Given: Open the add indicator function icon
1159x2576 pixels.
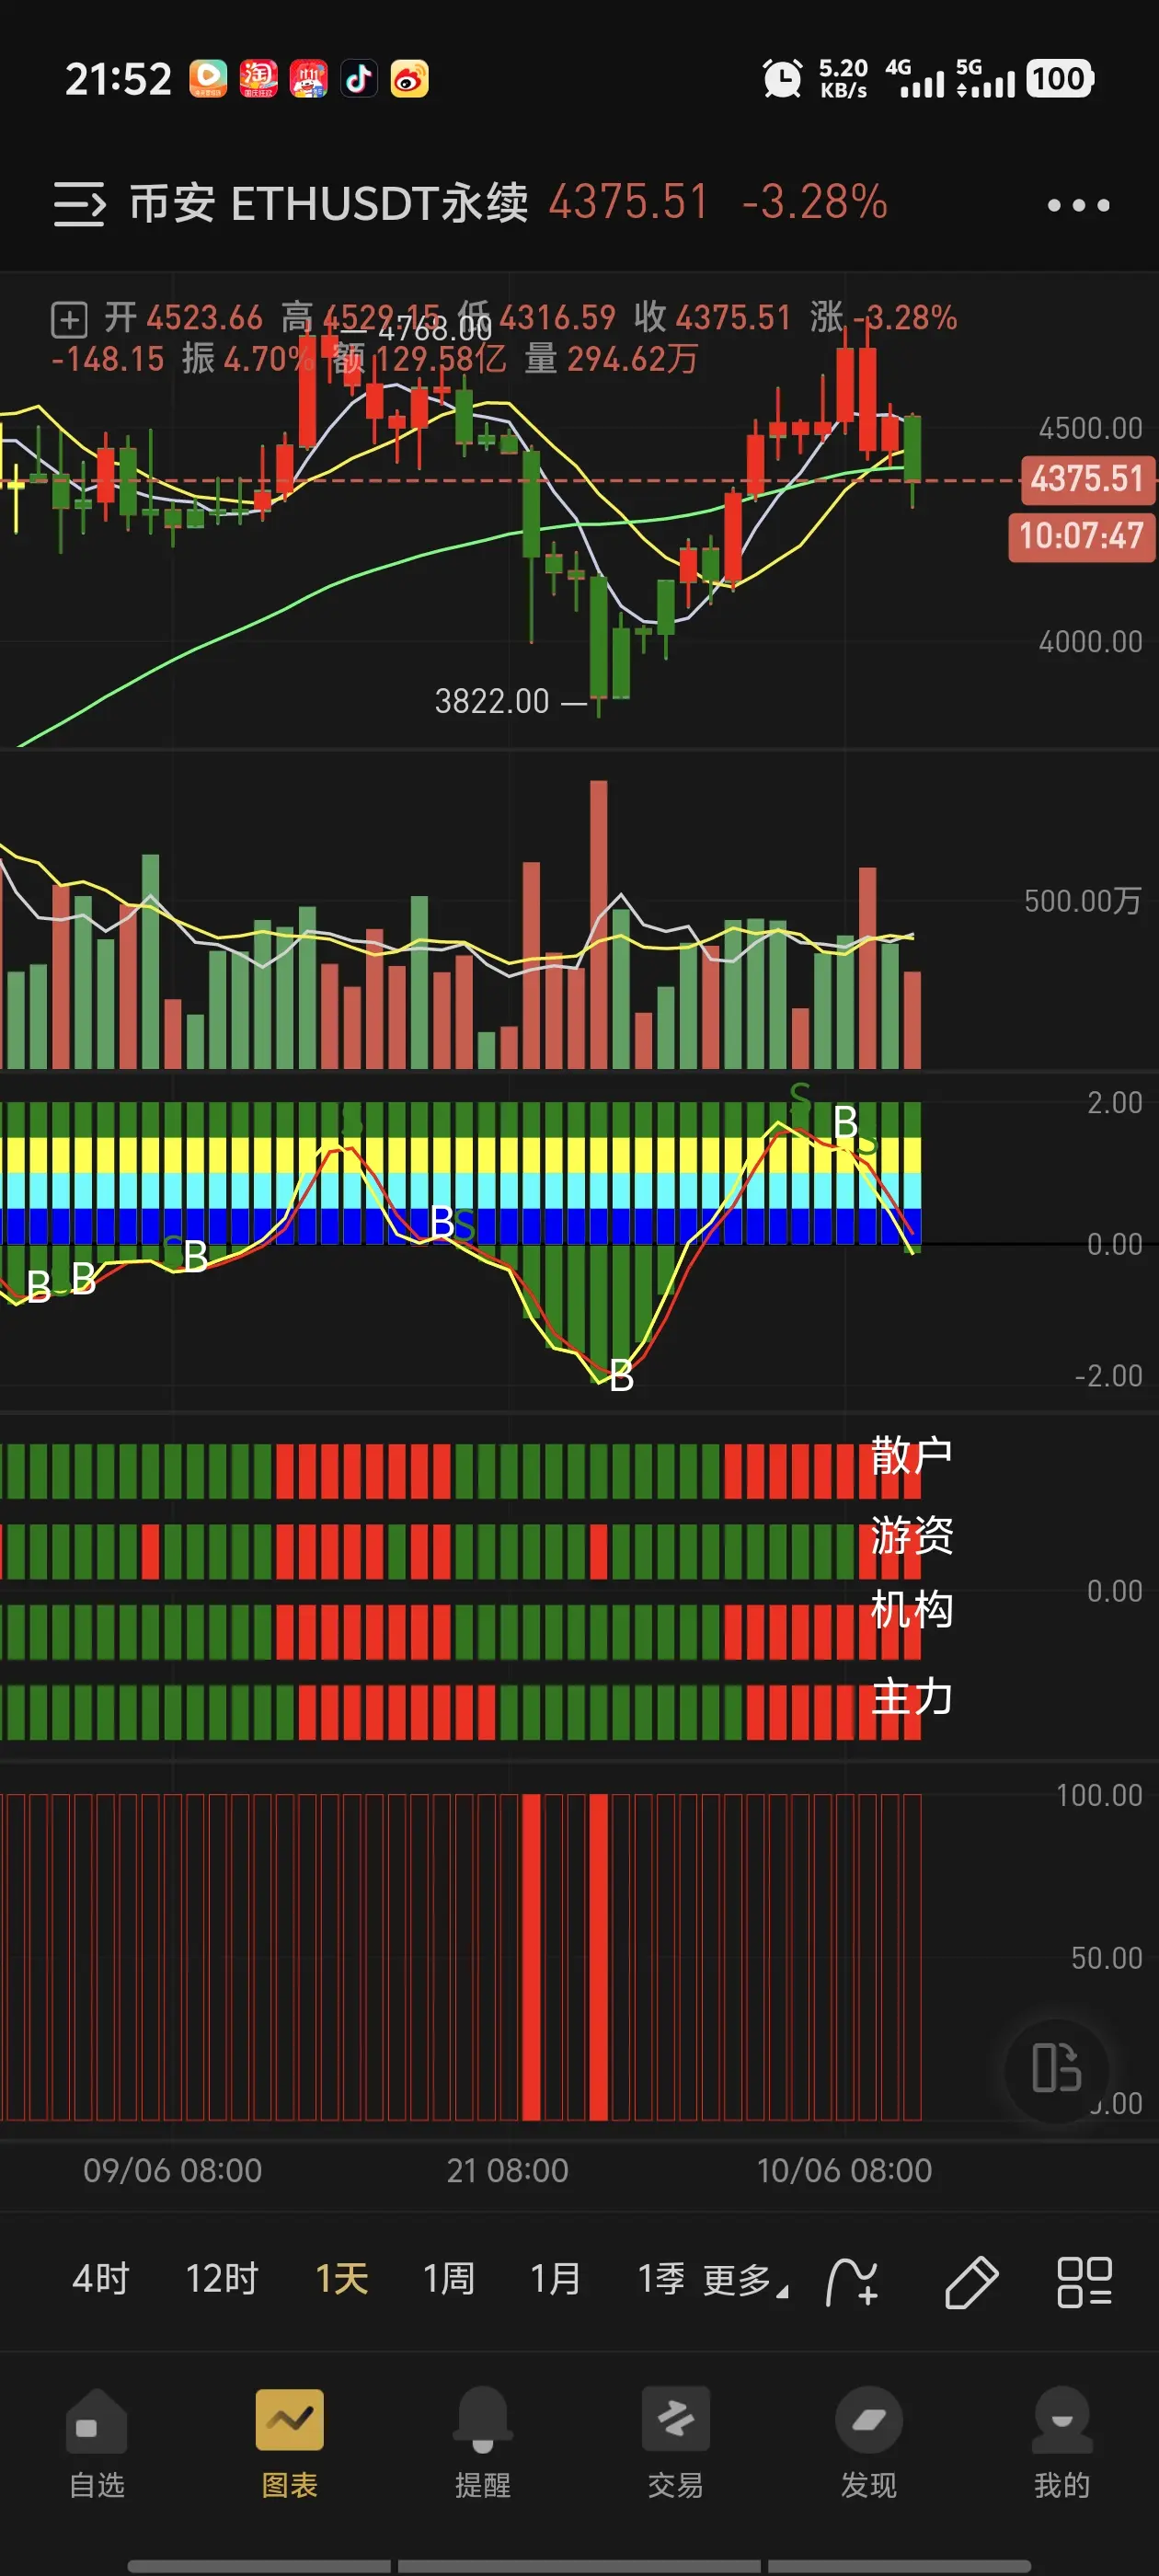Looking at the screenshot, I should pos(852,2282).
